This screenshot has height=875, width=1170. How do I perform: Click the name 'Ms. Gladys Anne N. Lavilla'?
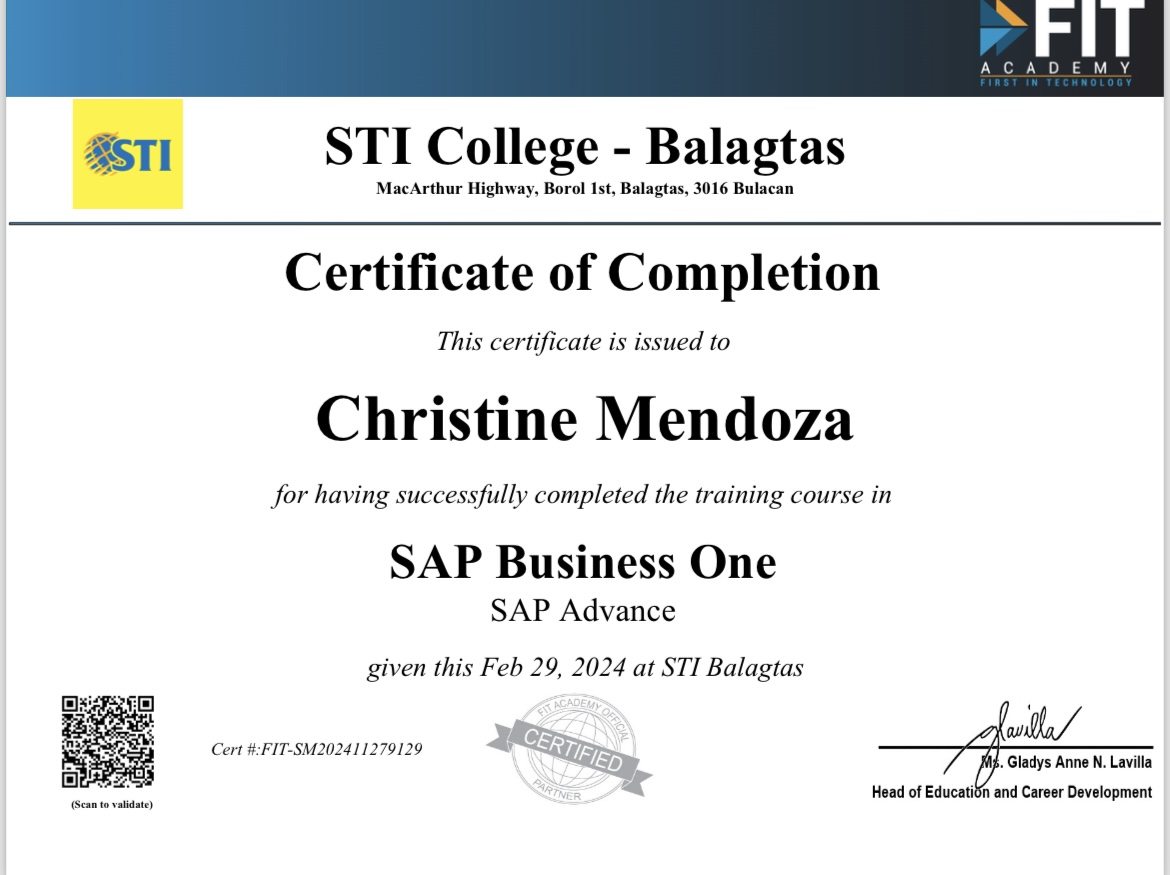coord(1066,762)
